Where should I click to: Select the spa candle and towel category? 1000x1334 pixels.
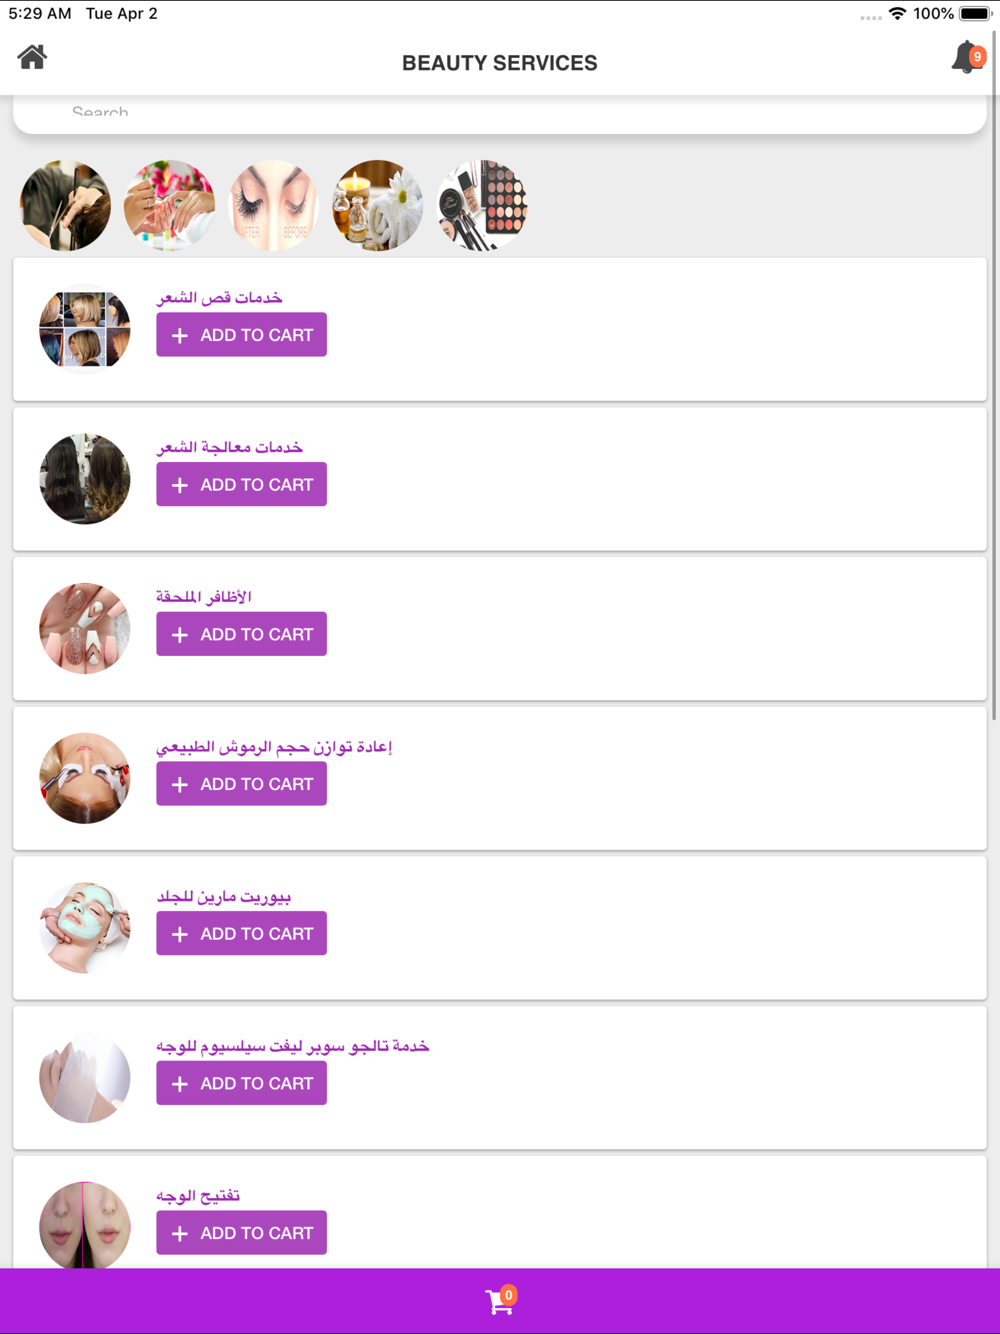377,205
